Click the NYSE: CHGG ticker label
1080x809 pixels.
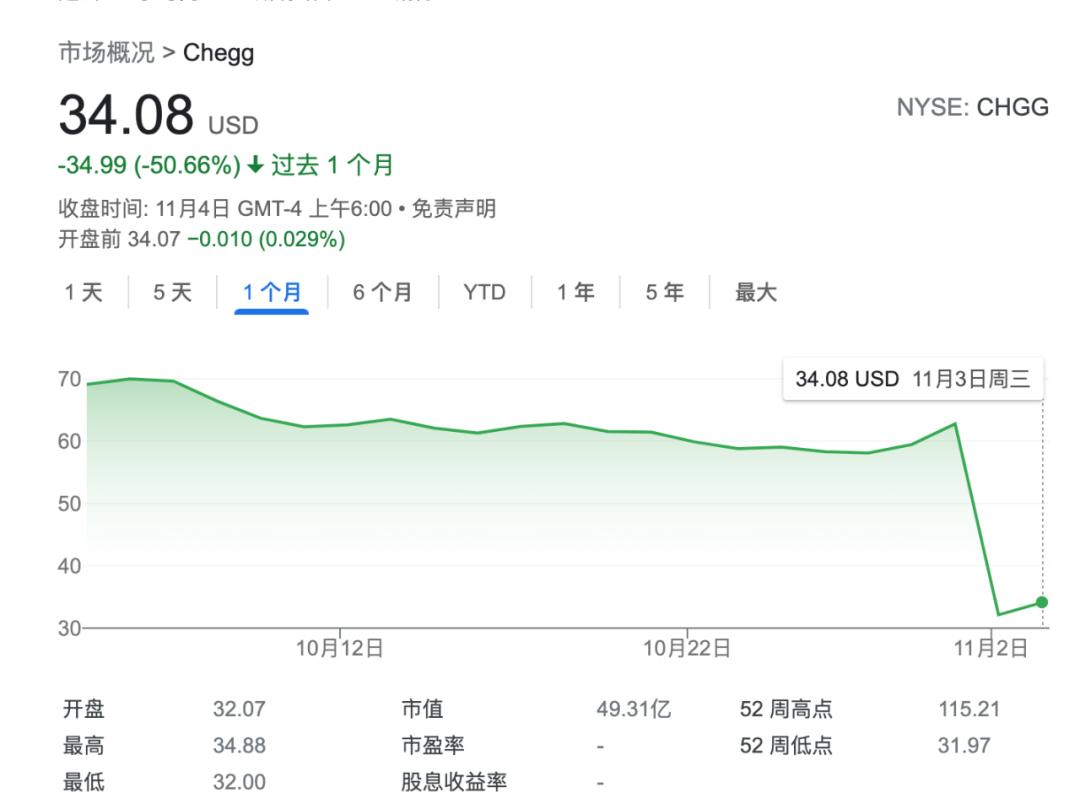[x=973, y=107]
